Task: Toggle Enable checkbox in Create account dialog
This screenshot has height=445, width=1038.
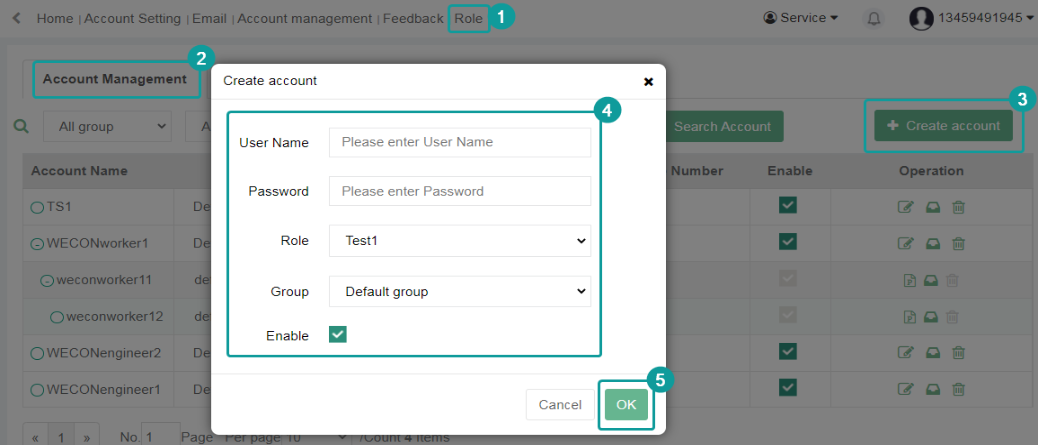Action: (x=338, y=334)
